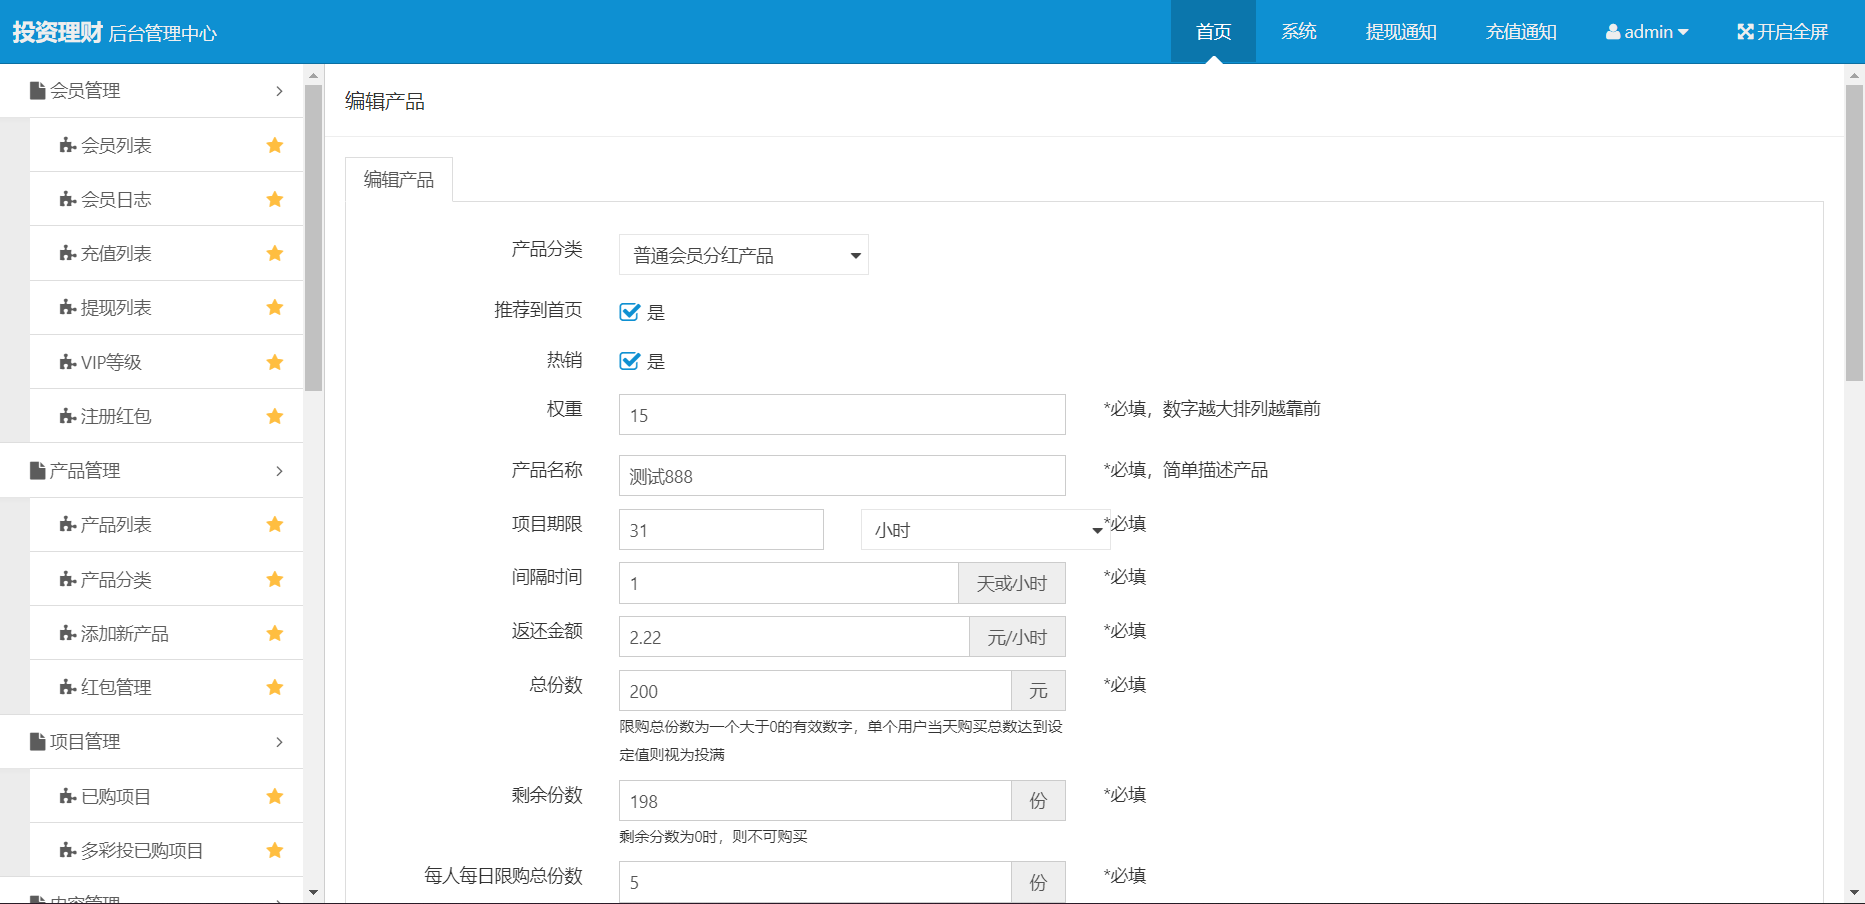
Task: Click the star icon beside 注册红包
Action: [x=275, y=416]
